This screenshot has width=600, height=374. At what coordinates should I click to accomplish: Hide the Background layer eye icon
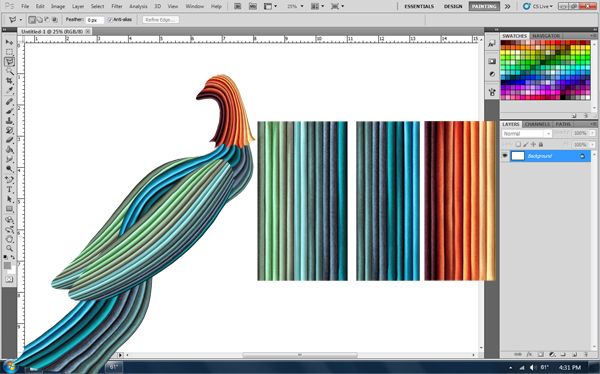[x=505, y=156]
